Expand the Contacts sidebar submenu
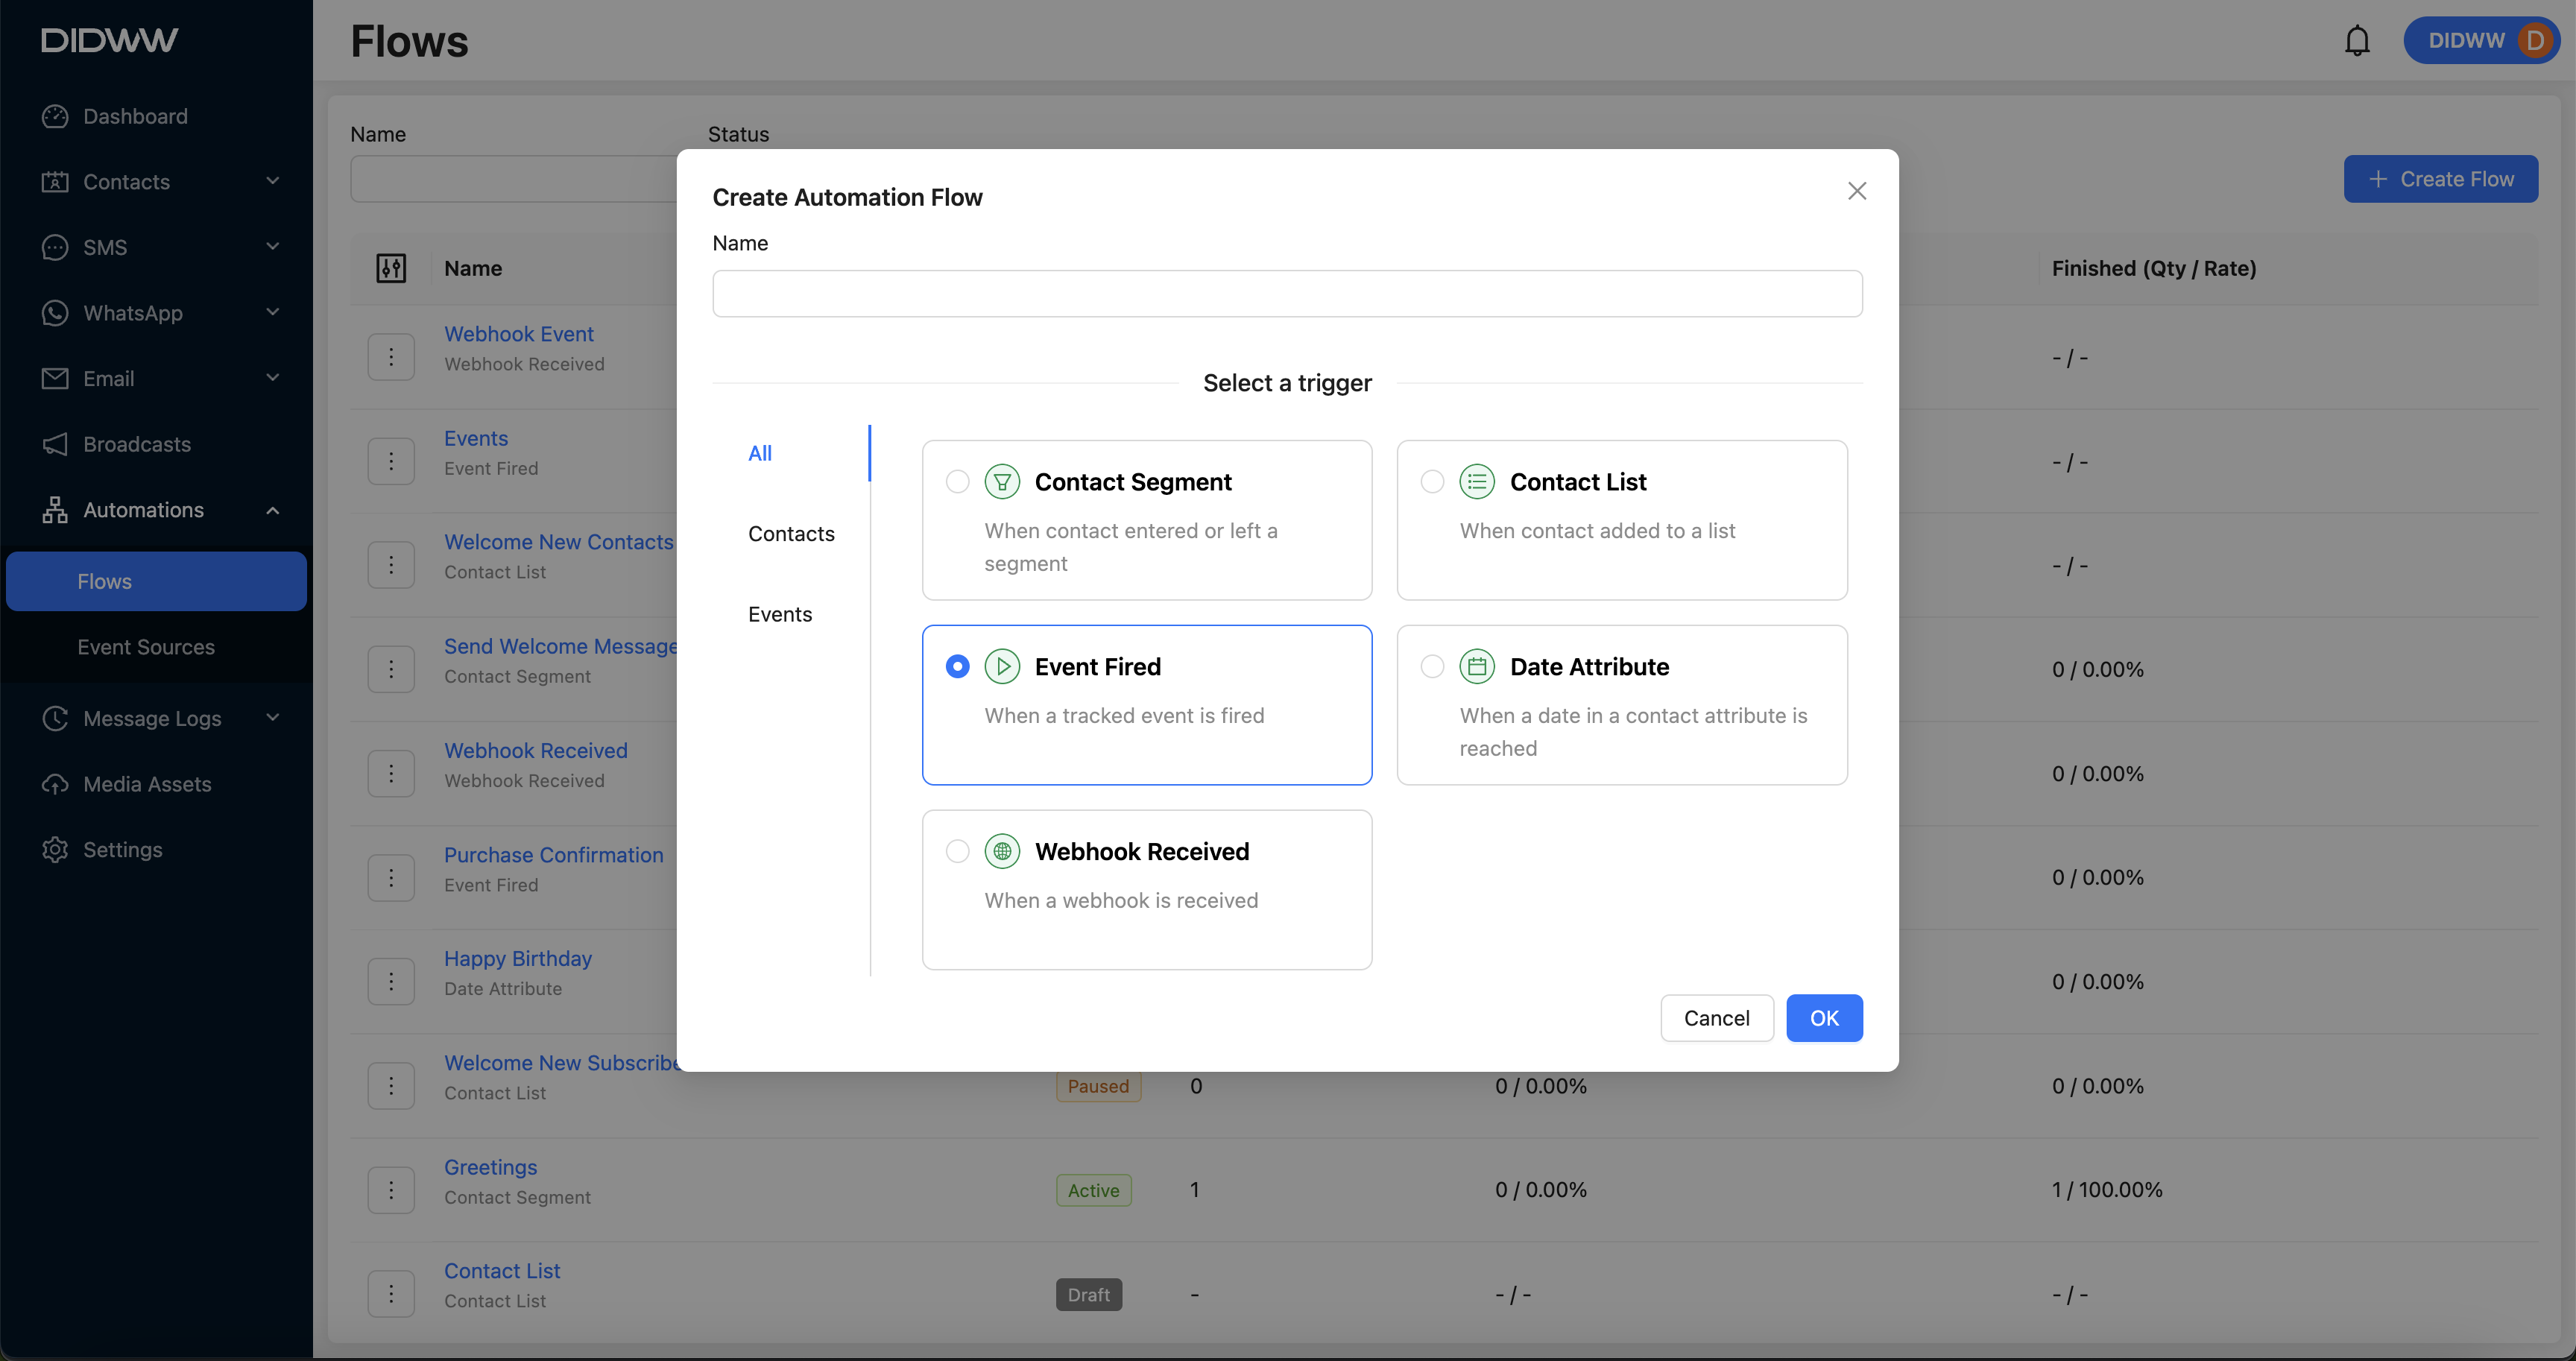The width and height of the screenshot is (2576, 1361). pyautogui.click(x=272, y=181)
